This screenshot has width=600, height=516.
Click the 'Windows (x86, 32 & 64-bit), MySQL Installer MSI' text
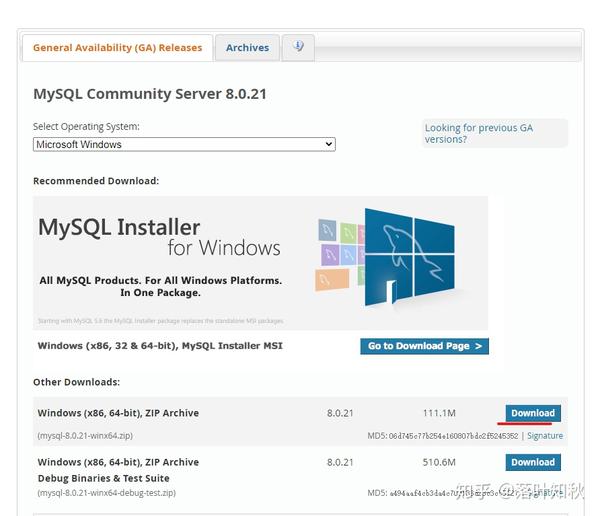tap(160, 346)
